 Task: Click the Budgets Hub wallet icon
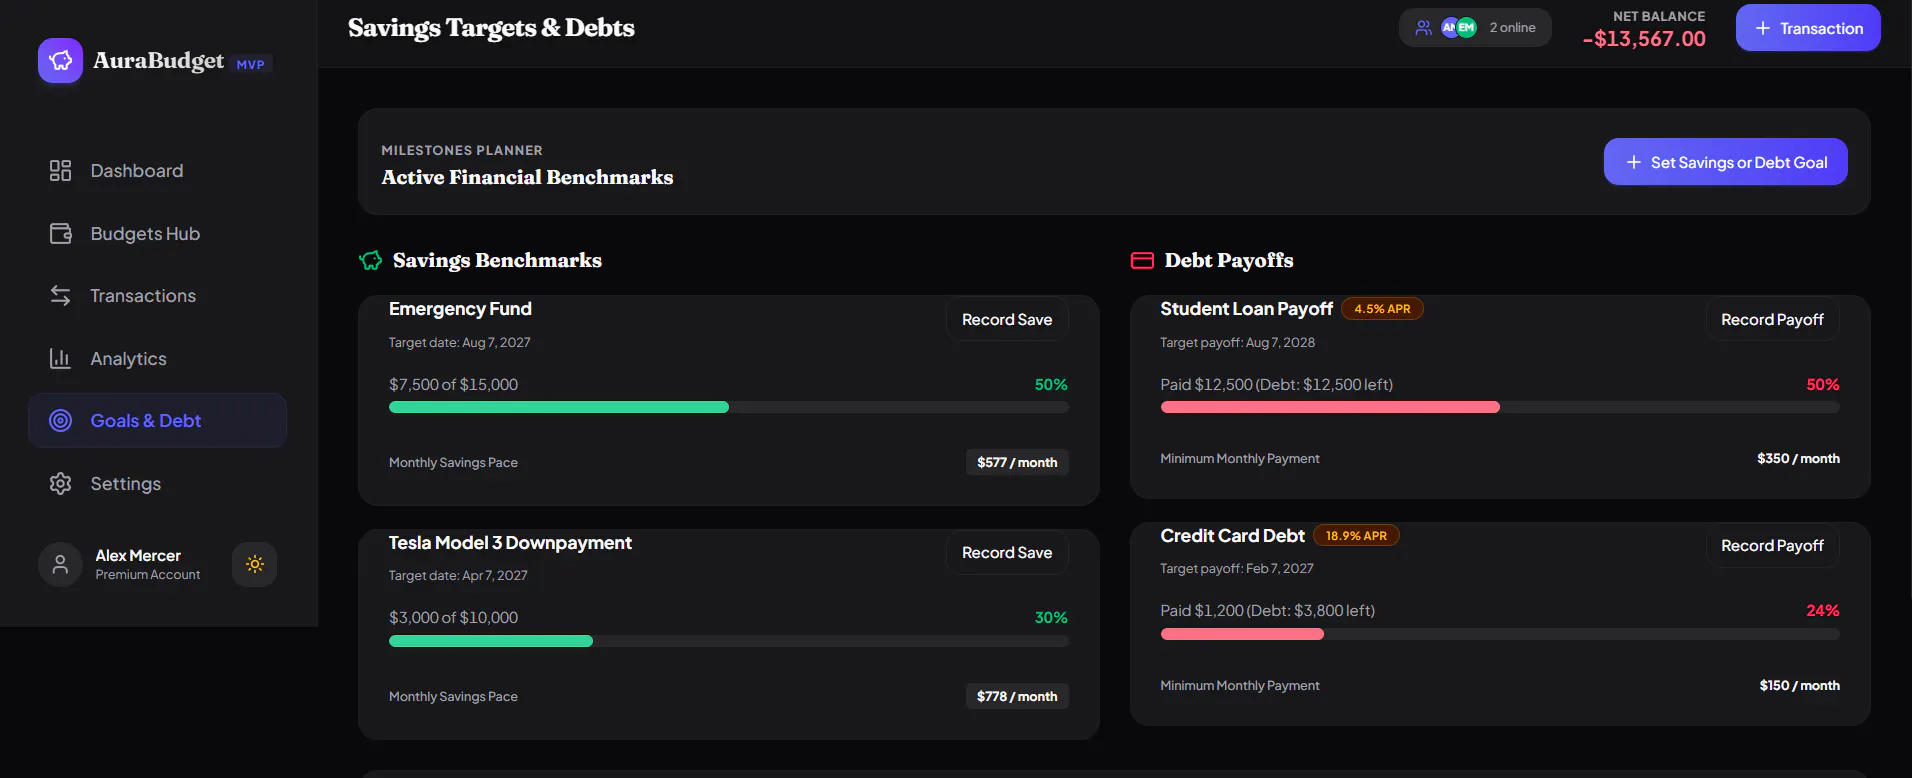60,234
